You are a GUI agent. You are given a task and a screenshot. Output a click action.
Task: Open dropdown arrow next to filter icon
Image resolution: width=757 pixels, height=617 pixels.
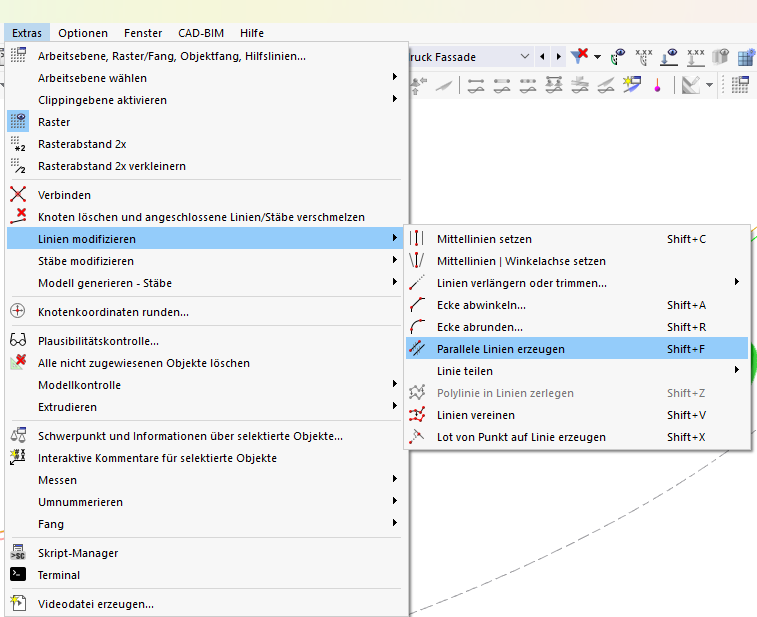coord(597,57)
